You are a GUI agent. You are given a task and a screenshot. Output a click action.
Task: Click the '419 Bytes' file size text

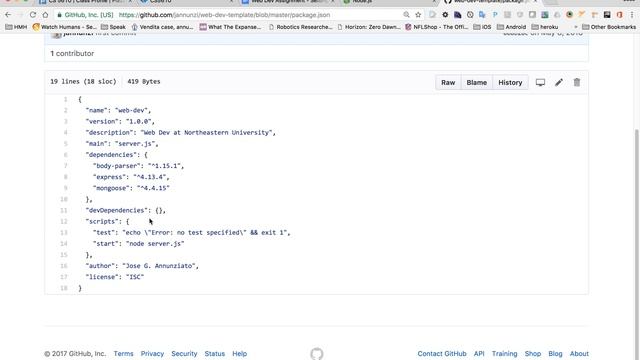click(x=144, y=82)
